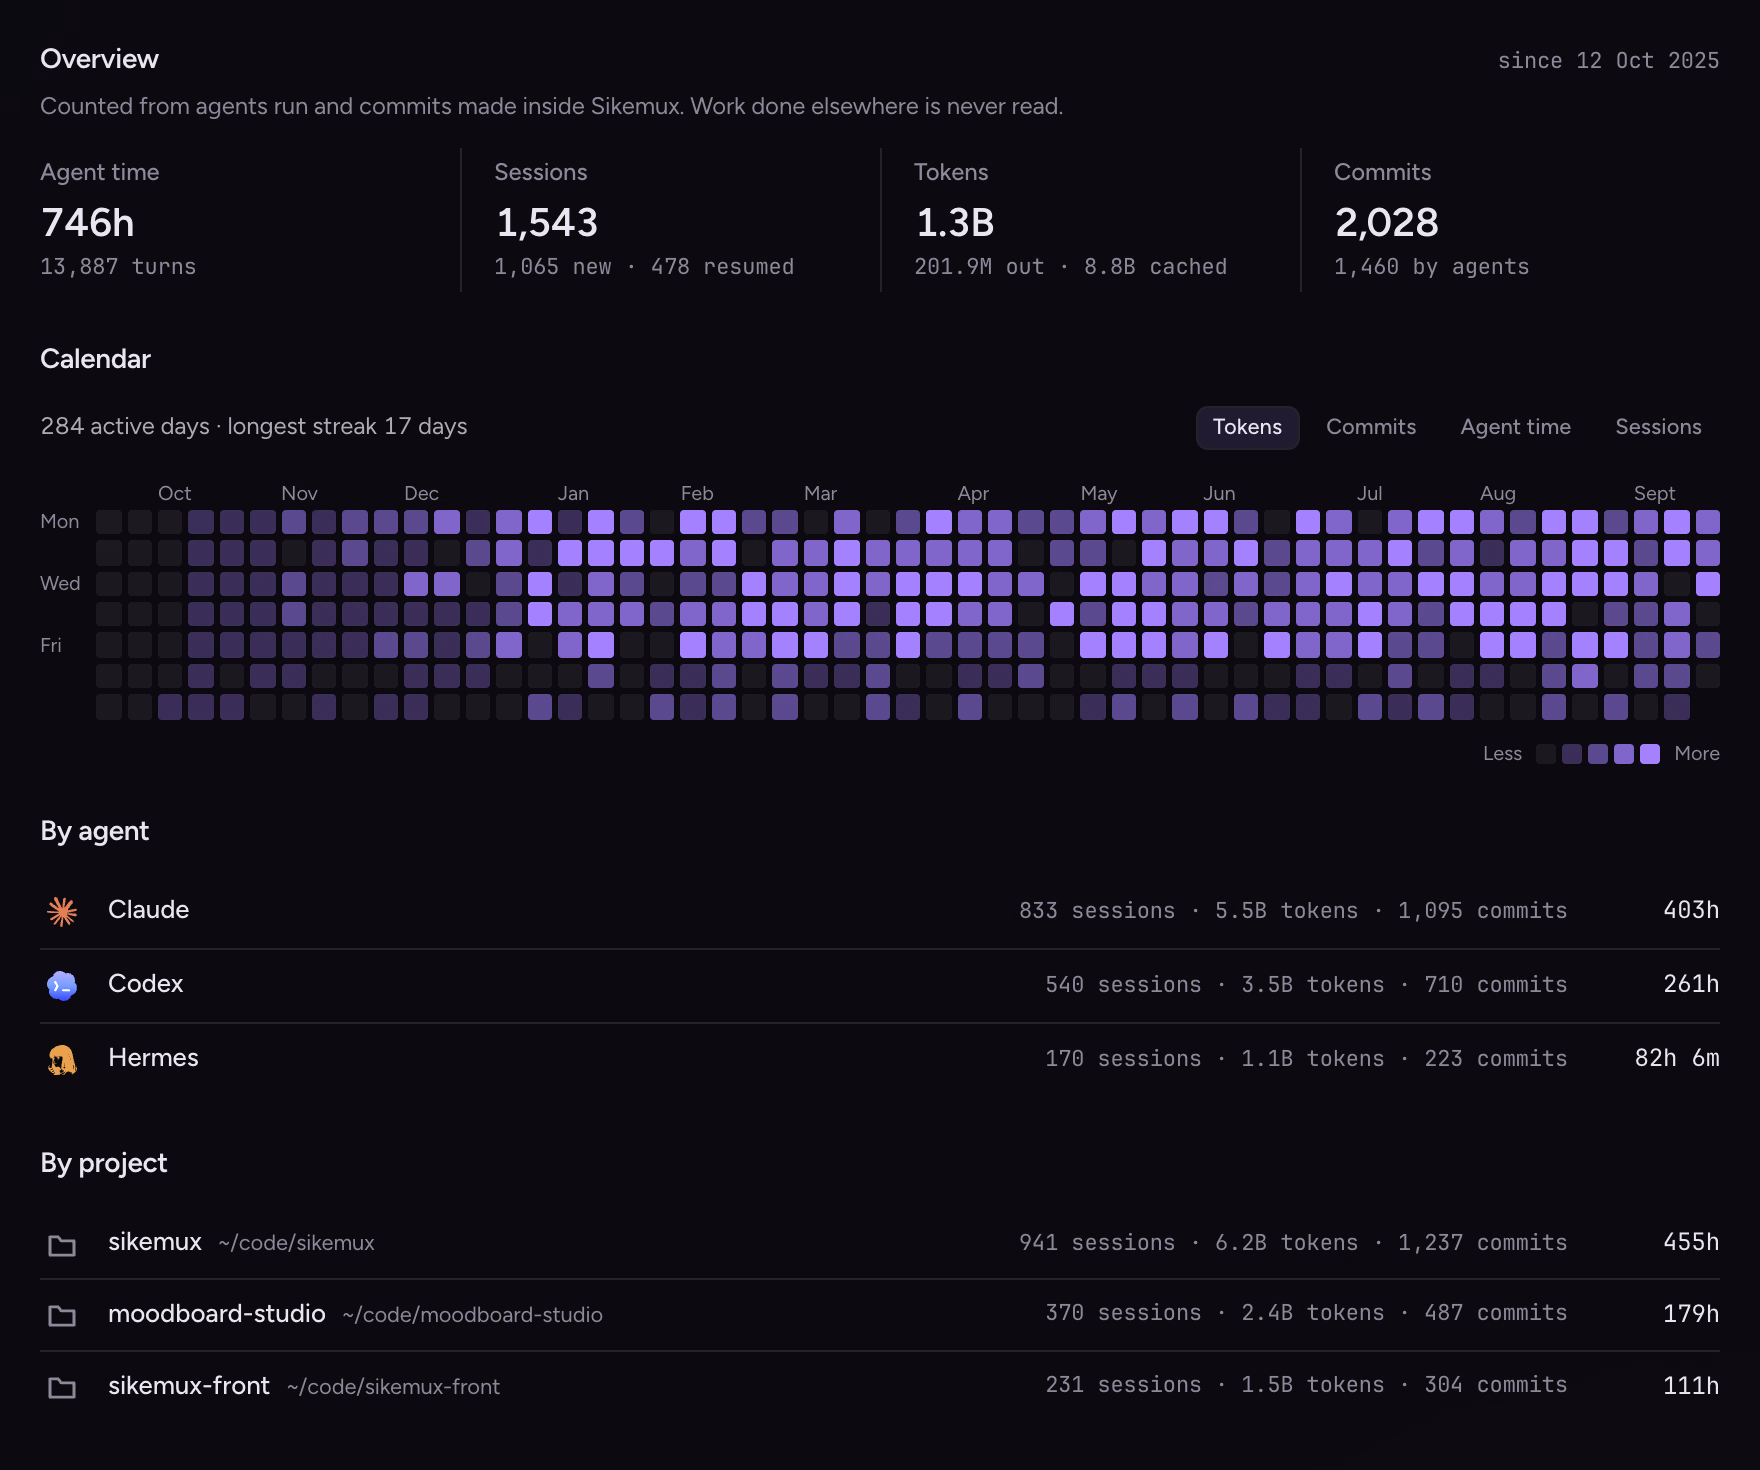Click the ~/code/moodboard-studio path
The image size is (1760, 1470).
click(472, 1315)
